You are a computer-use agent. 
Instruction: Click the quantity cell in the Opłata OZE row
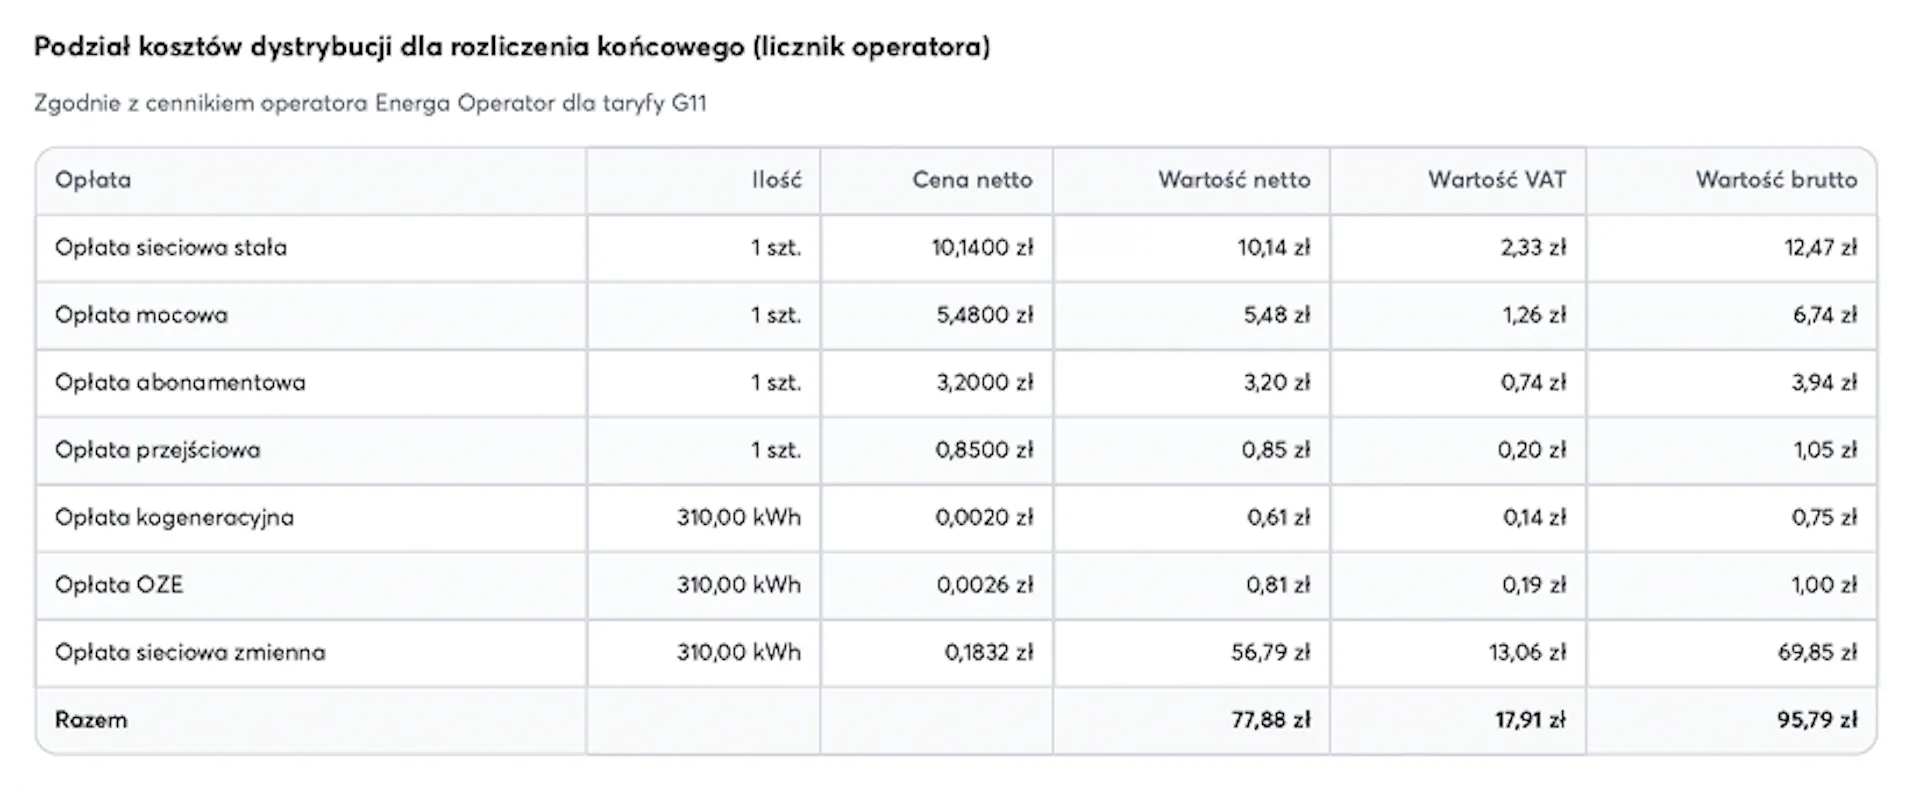739,585
